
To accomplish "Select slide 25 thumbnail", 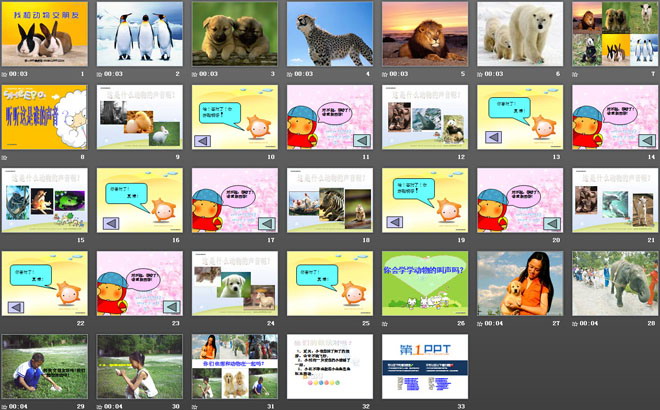I will pyautogui.click(x=330, y=284).
